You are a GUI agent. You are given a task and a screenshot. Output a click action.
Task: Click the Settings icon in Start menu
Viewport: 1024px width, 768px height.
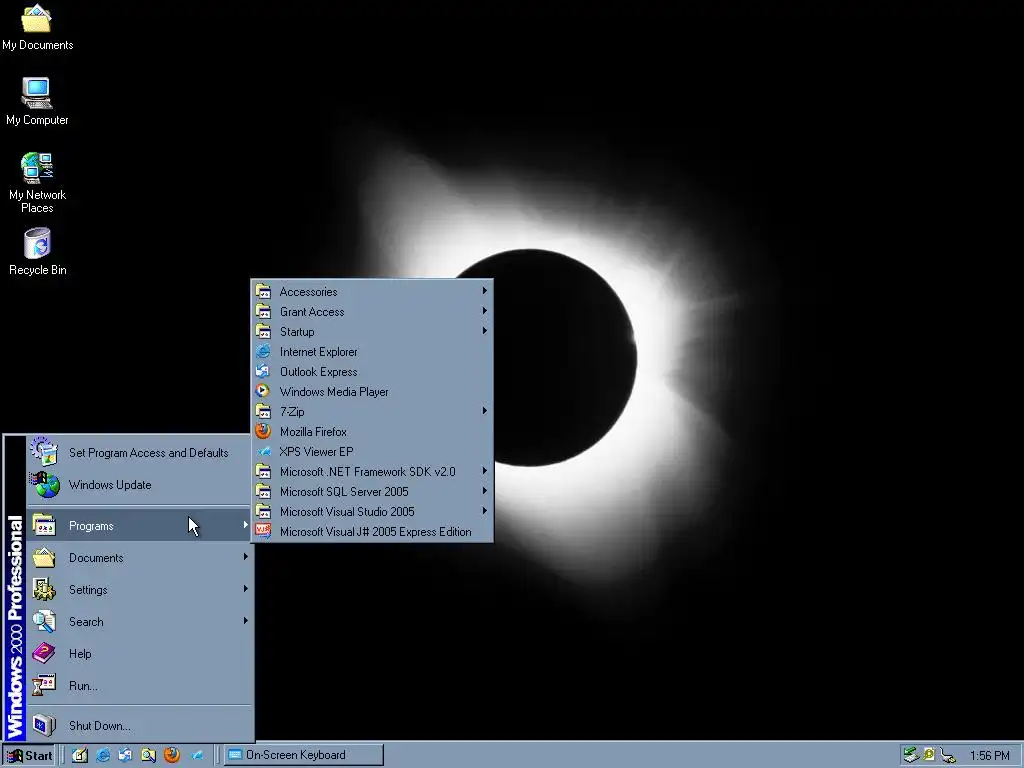(x=44, y=589)
